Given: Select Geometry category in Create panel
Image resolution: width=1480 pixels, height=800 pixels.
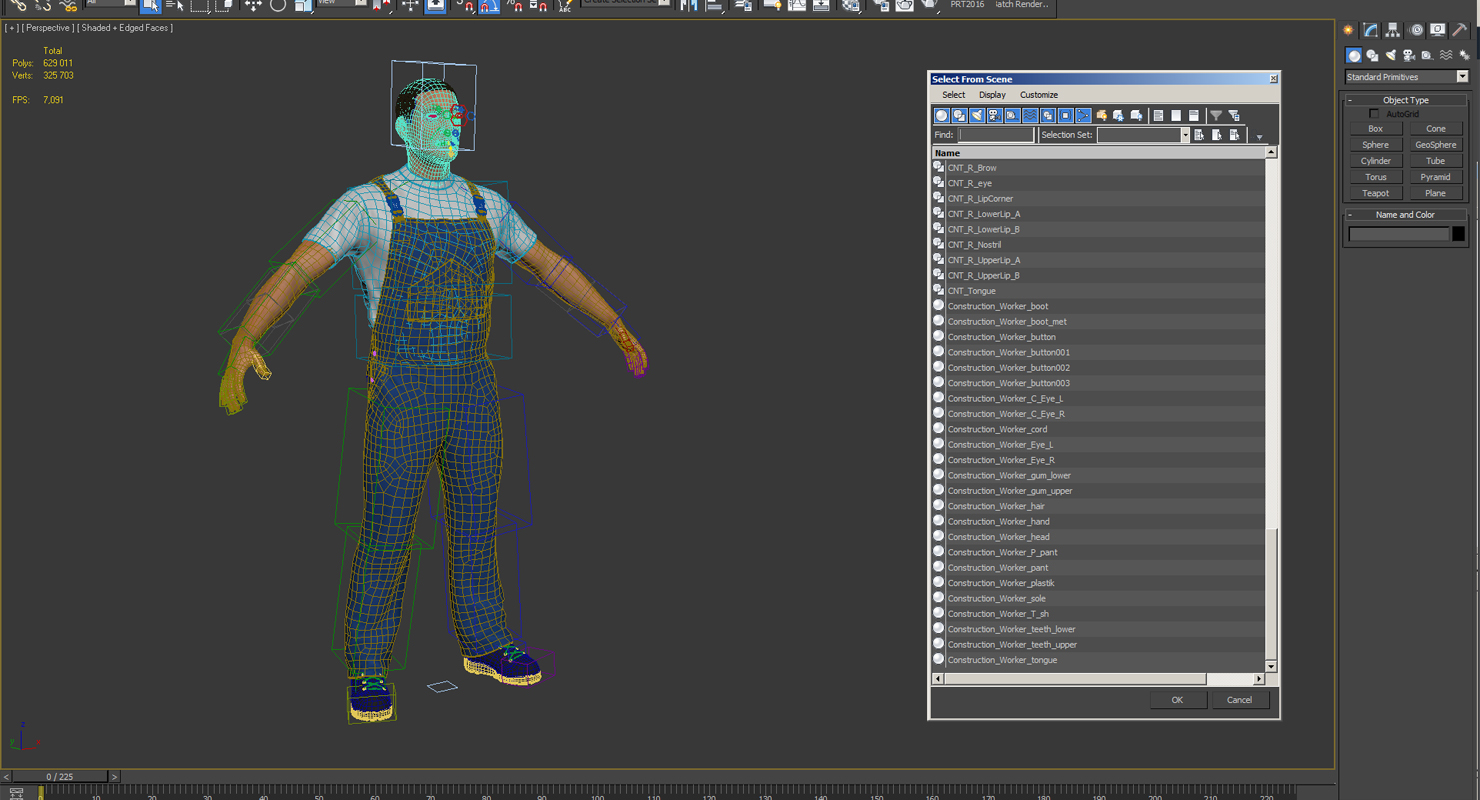Looking at the screenshot, I should pos(1354,56).
